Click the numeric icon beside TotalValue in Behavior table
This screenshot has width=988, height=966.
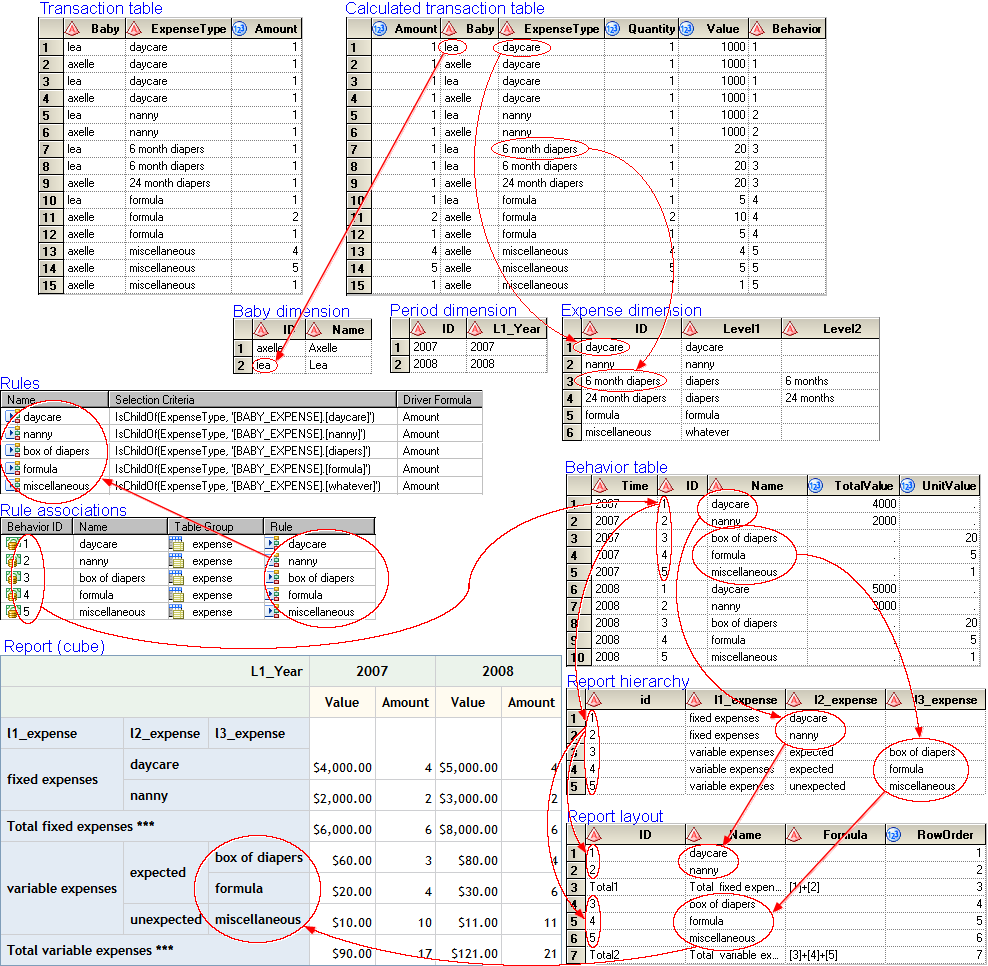816,486
